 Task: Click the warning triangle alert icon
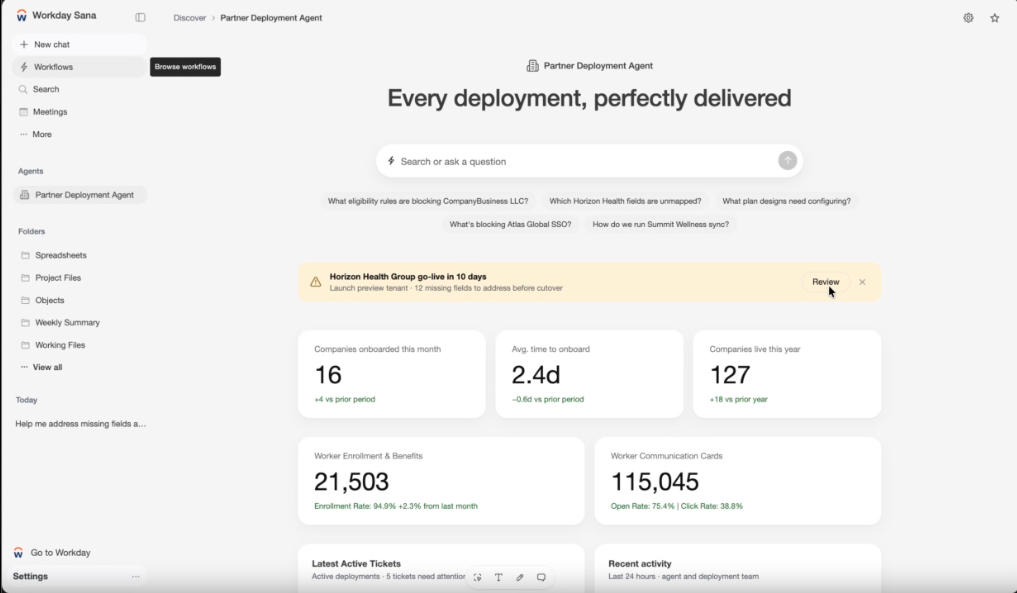[x=315, y=282]
